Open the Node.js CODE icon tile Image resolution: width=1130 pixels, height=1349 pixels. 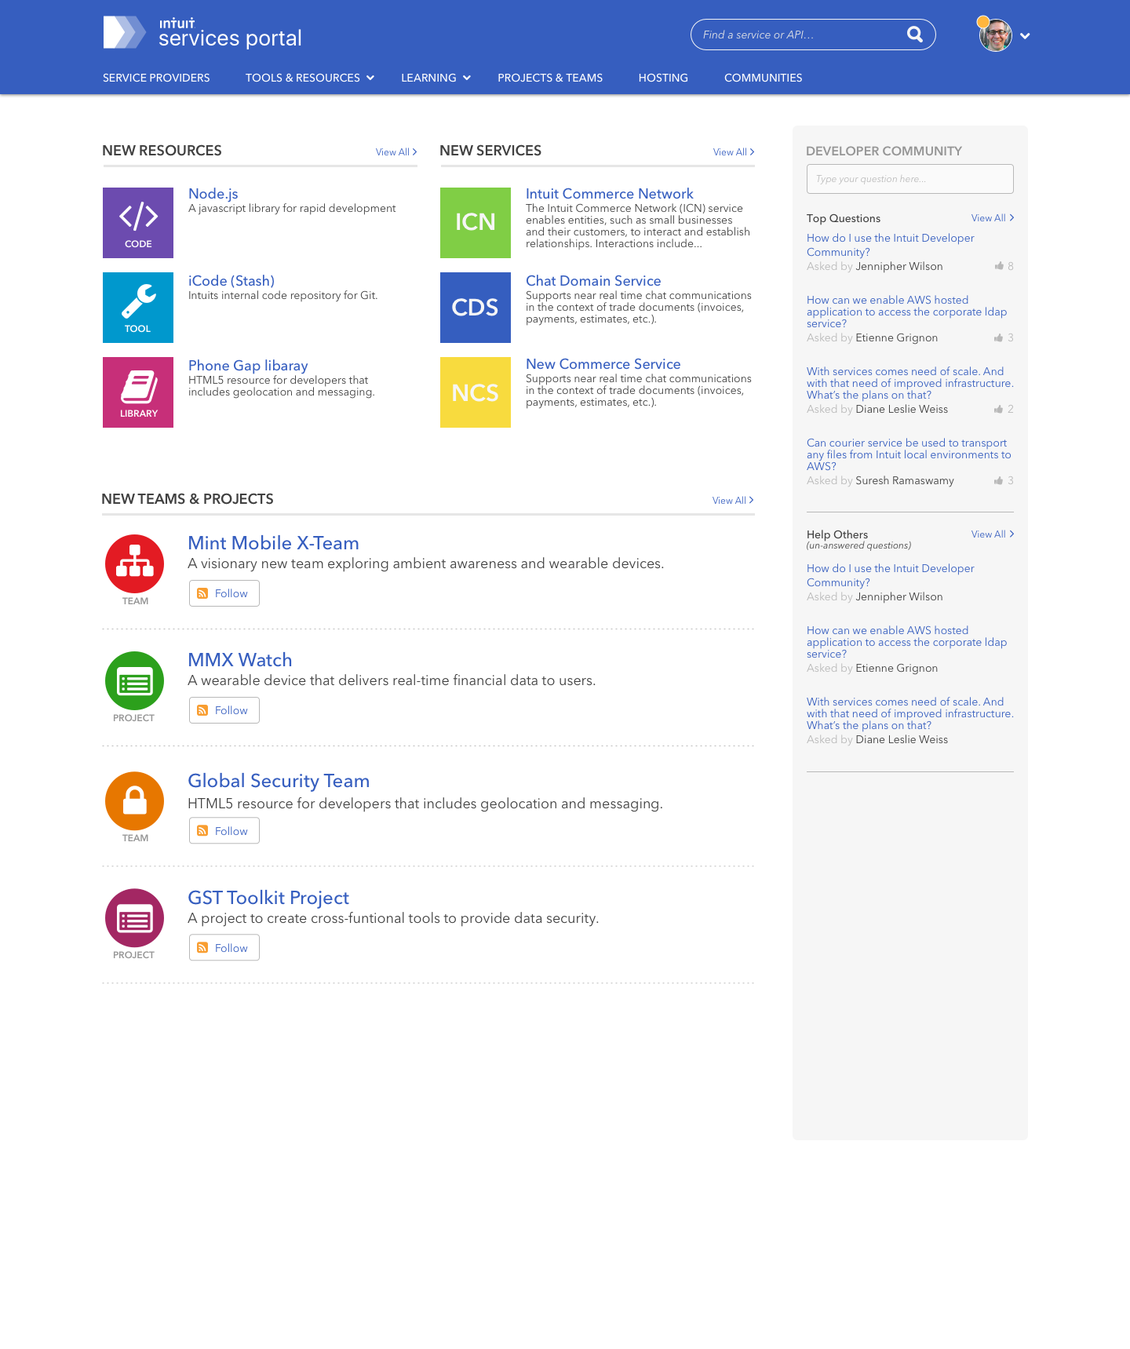coord(138,223)
